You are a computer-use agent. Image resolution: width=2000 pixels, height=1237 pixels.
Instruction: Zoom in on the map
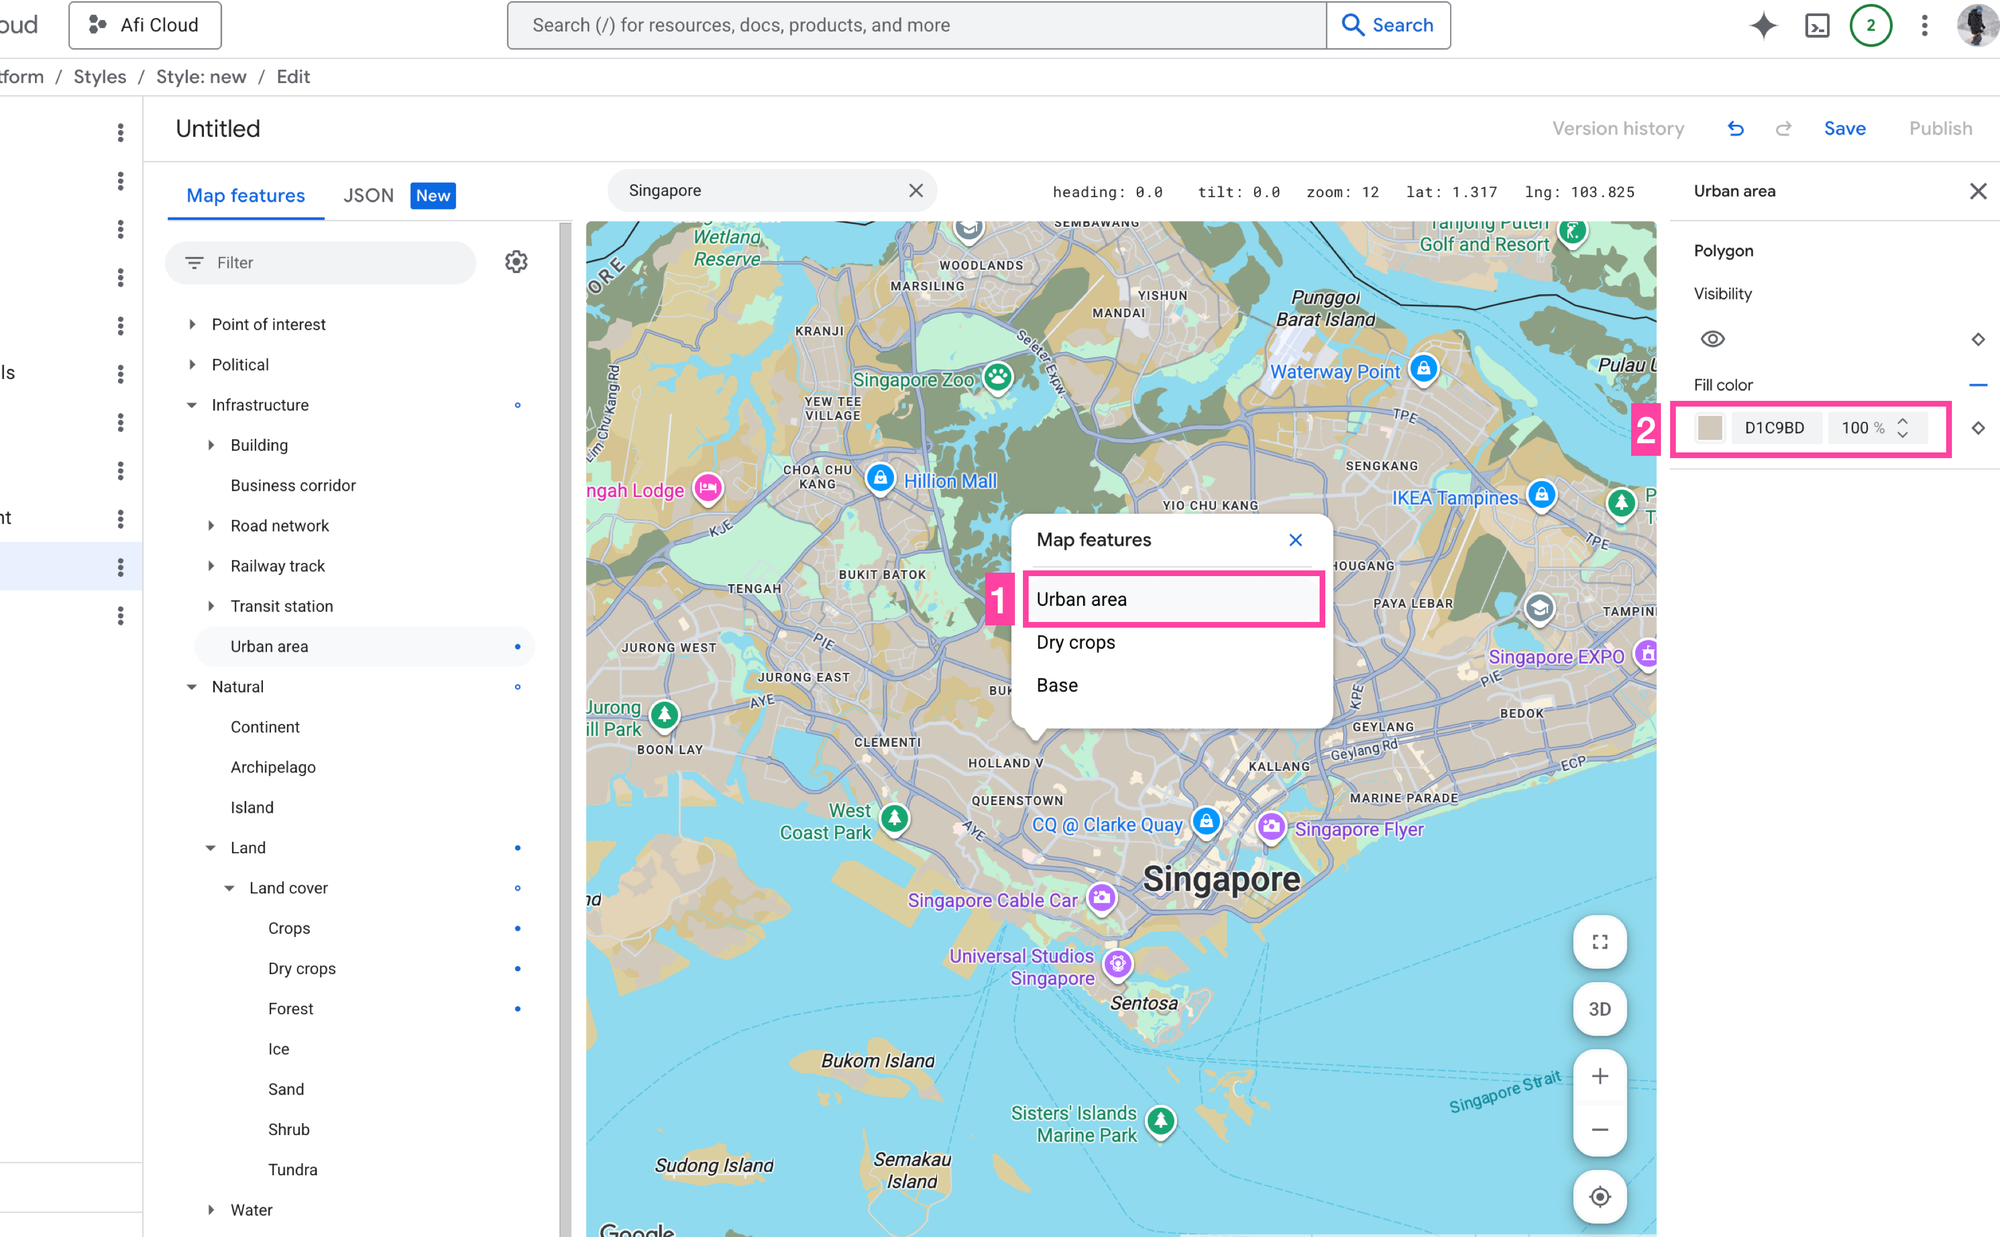pyautogui.click(x=1600, y=1076)
